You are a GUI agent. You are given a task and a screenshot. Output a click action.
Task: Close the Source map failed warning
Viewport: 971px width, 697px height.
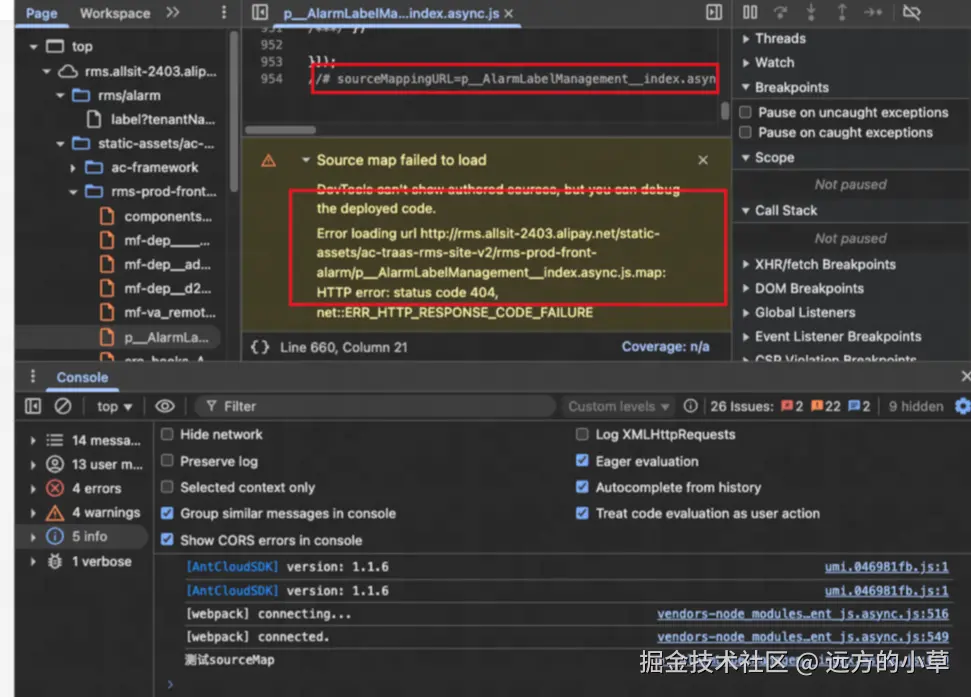pos(703,160)
